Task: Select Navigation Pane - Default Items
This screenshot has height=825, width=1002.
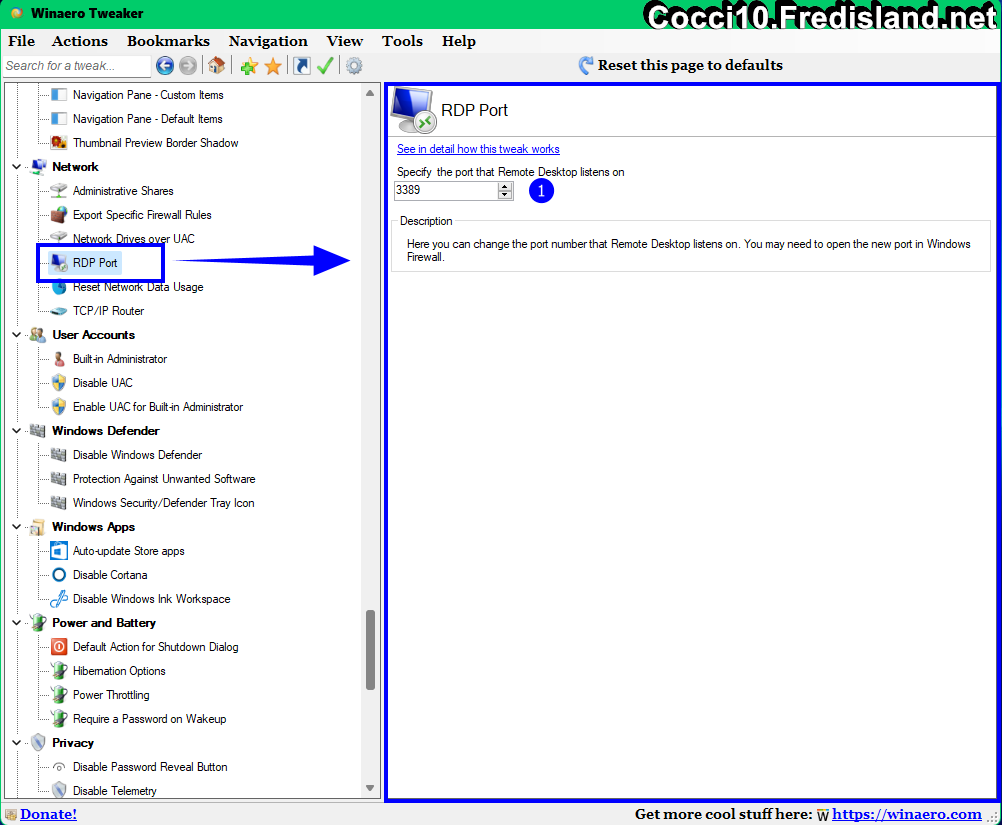Action: (x=148, y=119)
